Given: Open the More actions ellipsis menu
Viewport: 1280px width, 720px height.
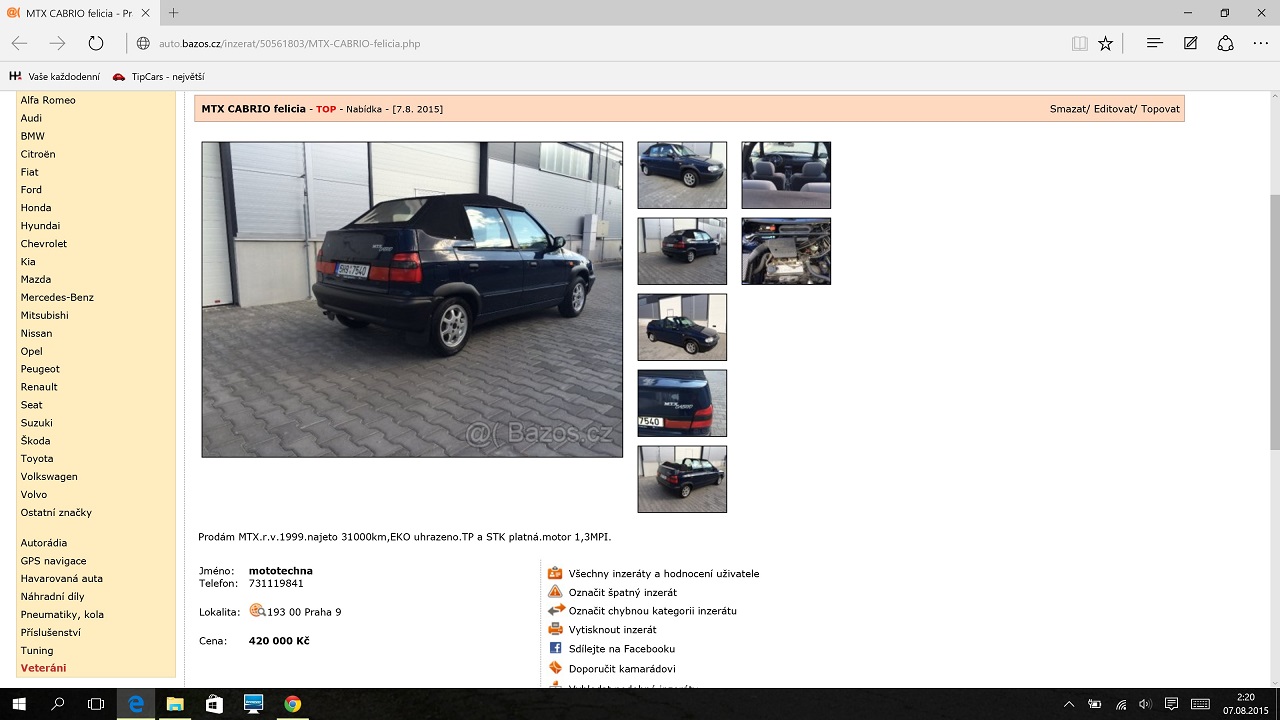Looking at the screenshot, I should point(1260,43).
